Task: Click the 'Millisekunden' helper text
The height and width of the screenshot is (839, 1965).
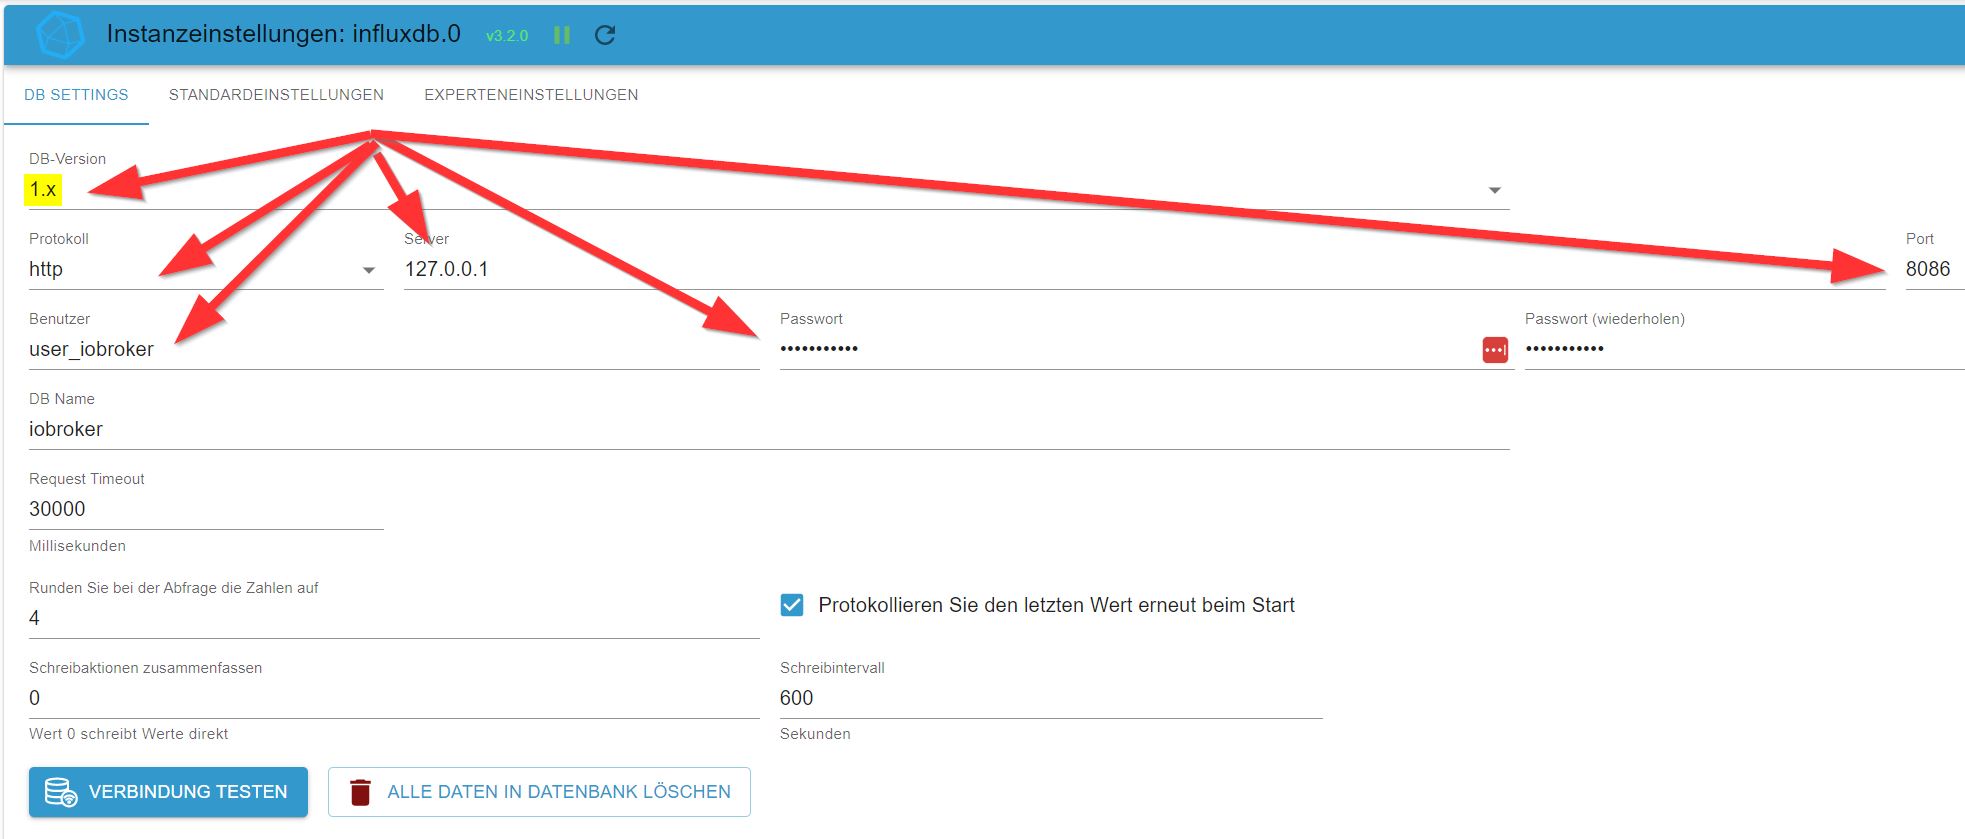Action: [x=77, y=546]
